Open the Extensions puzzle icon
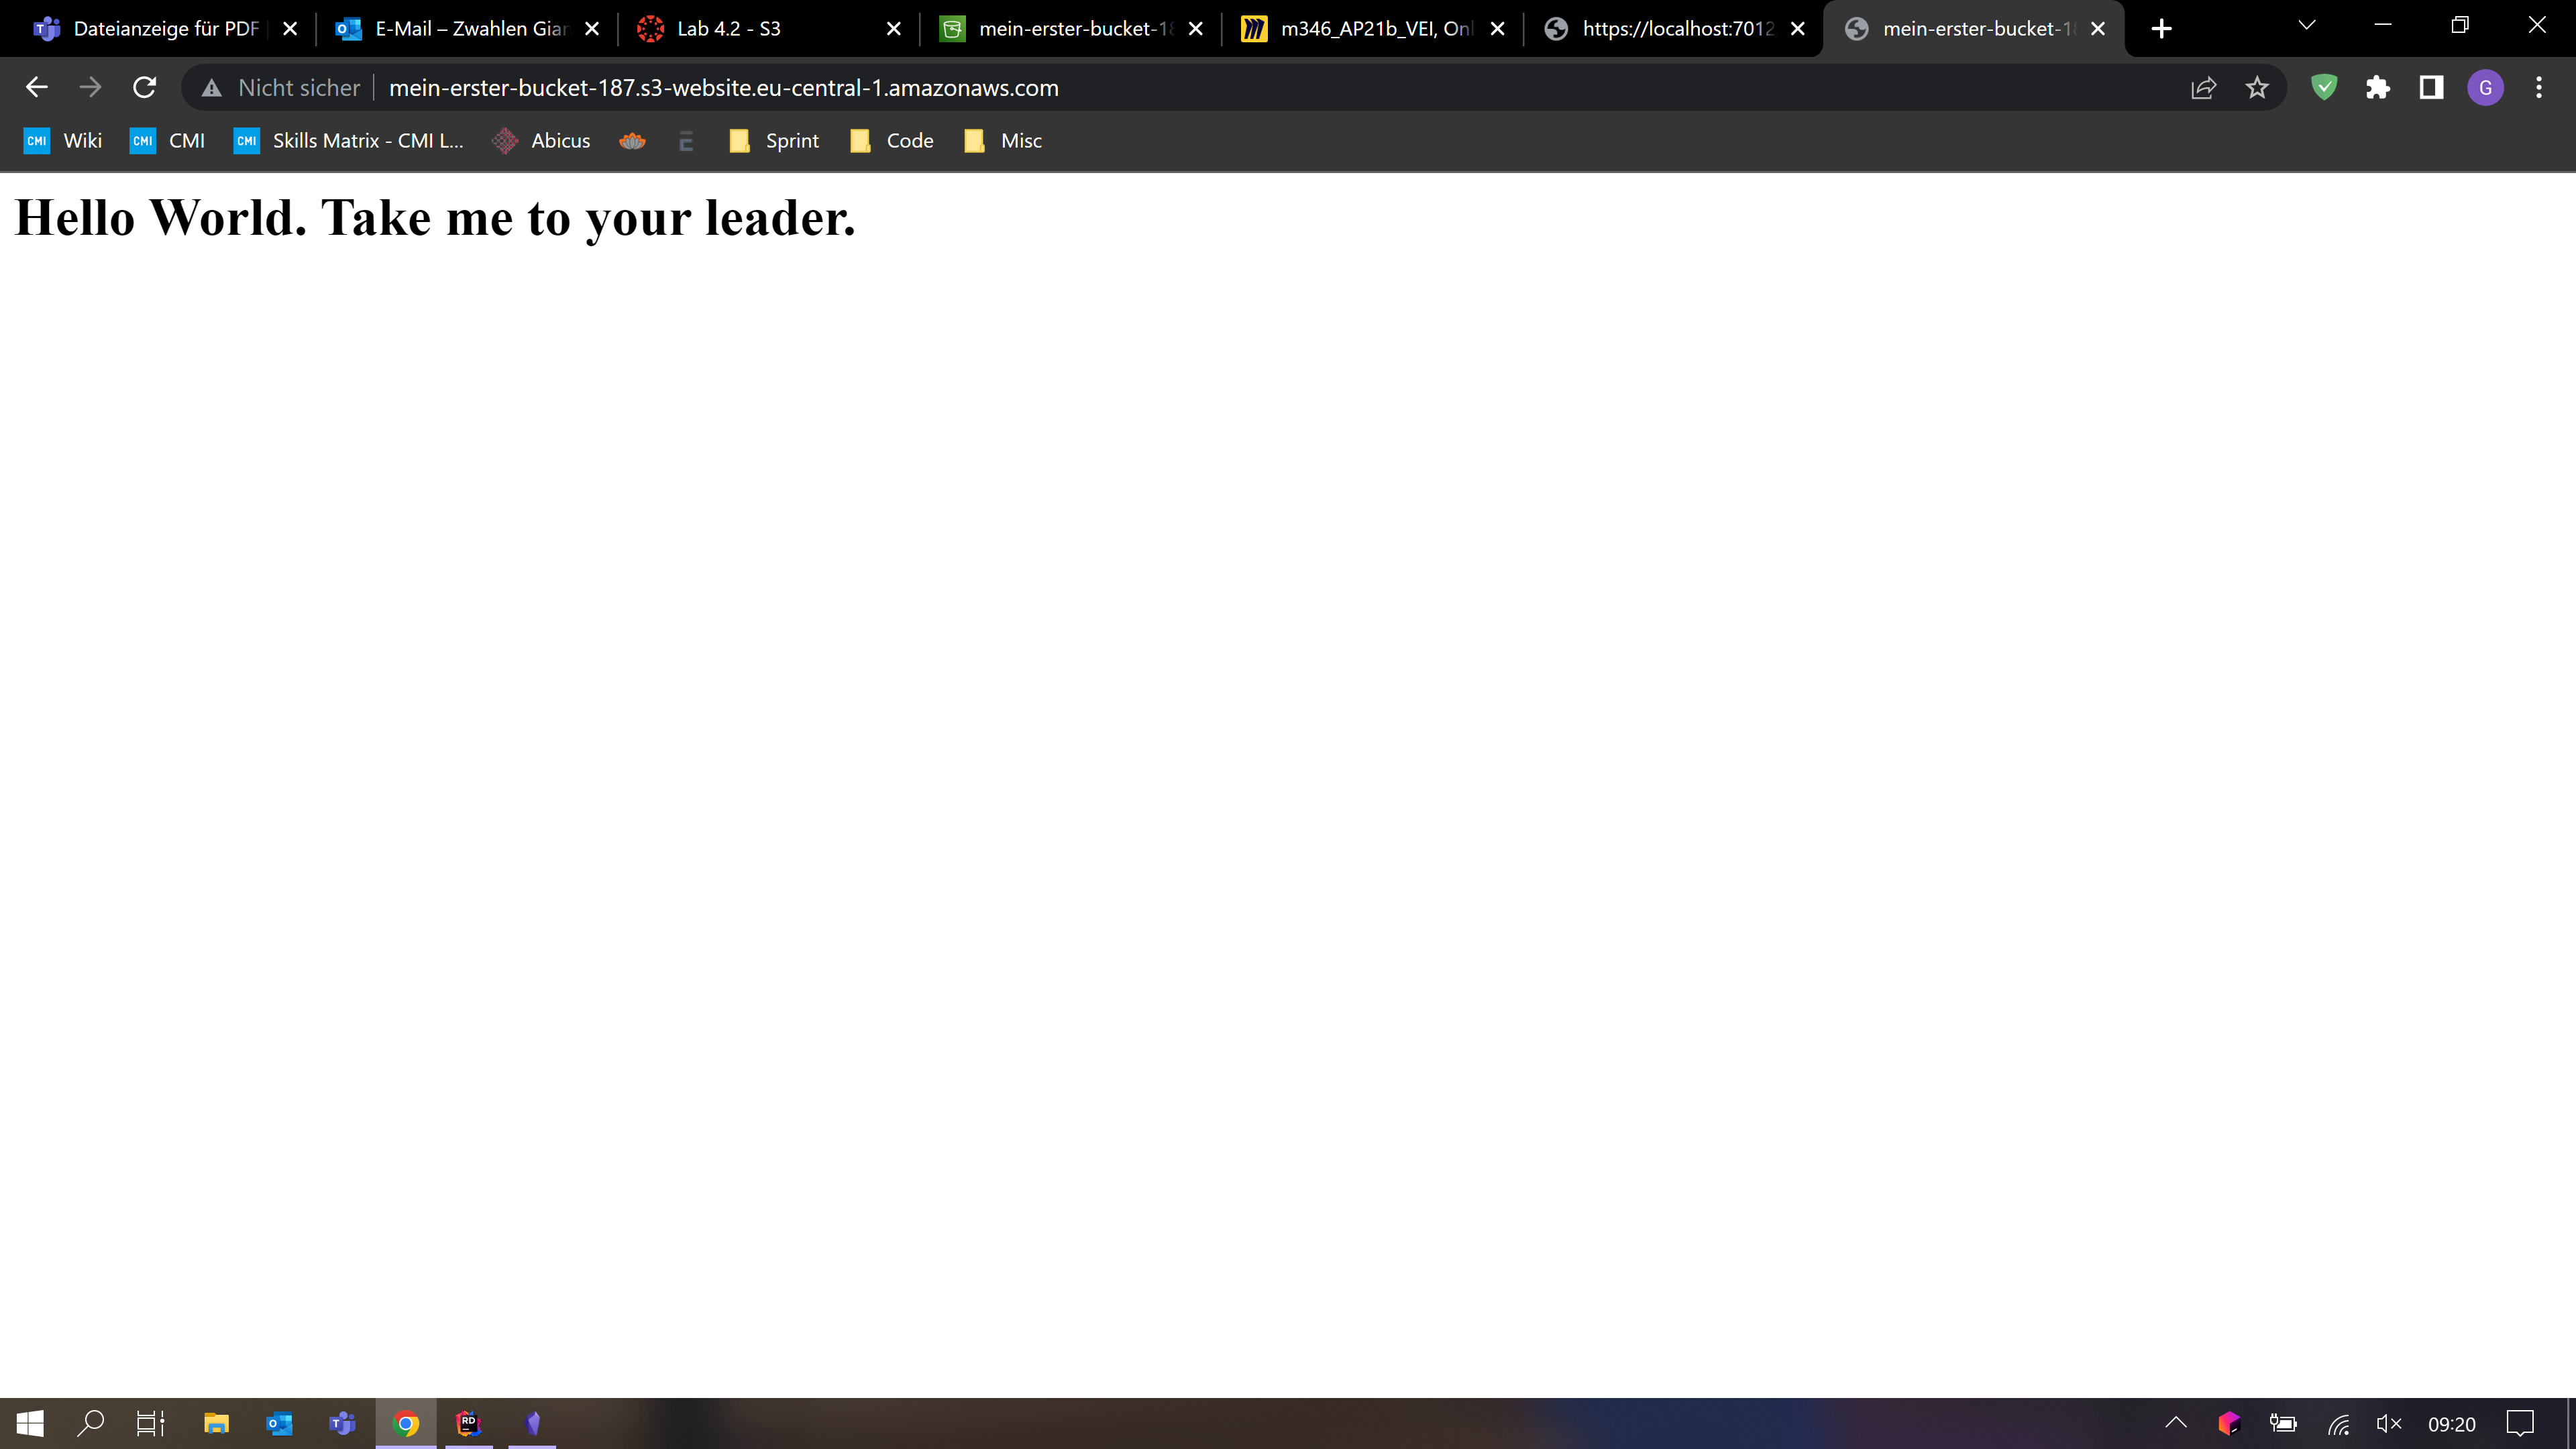The height and width of the screenshot is (1449, 2576). tap(2378, 88)
